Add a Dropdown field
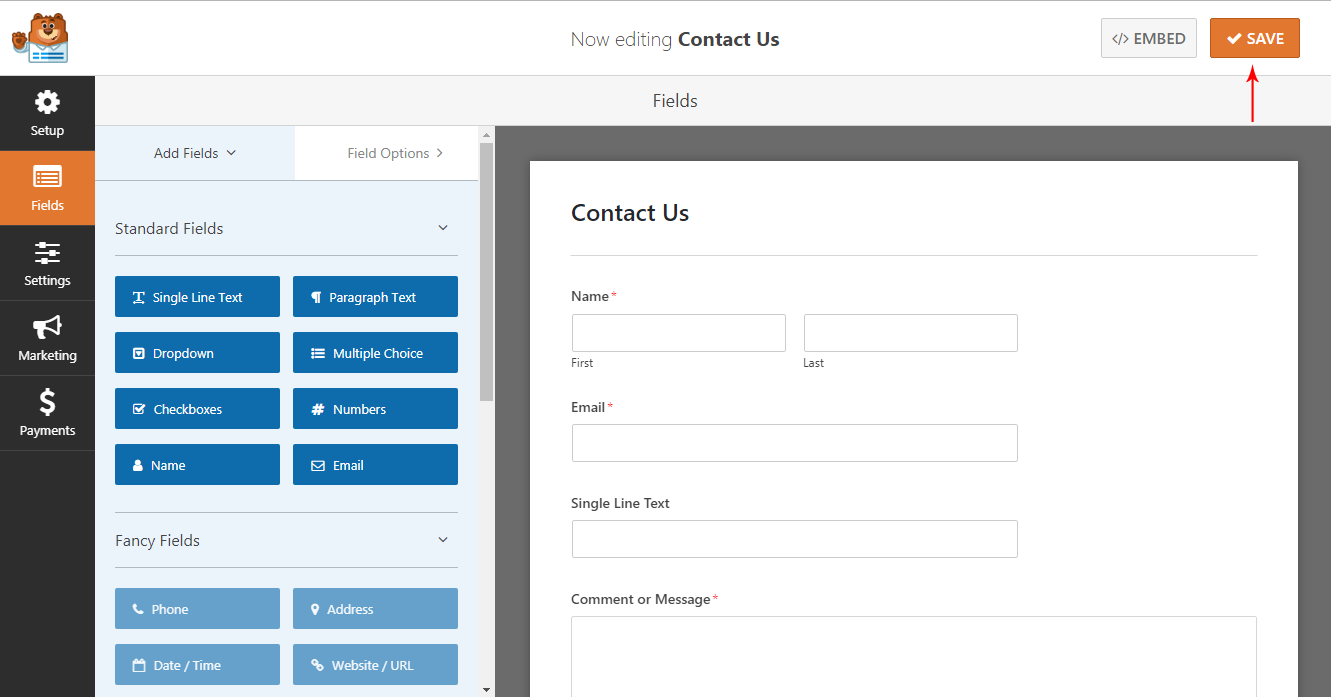 (197, 353)
